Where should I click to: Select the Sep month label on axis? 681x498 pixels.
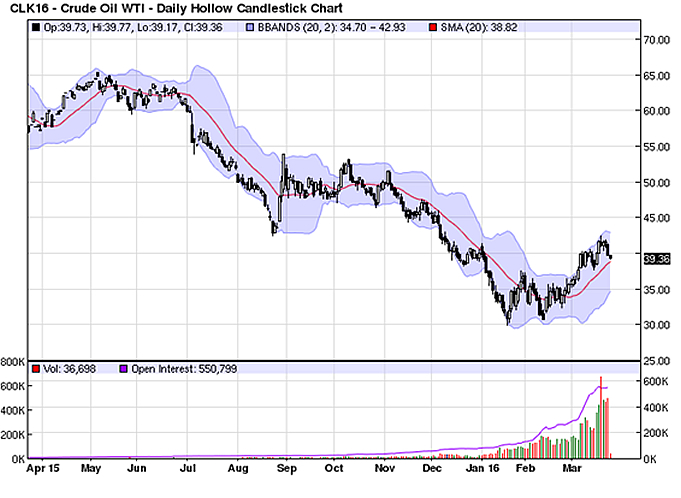click(285, 467)
